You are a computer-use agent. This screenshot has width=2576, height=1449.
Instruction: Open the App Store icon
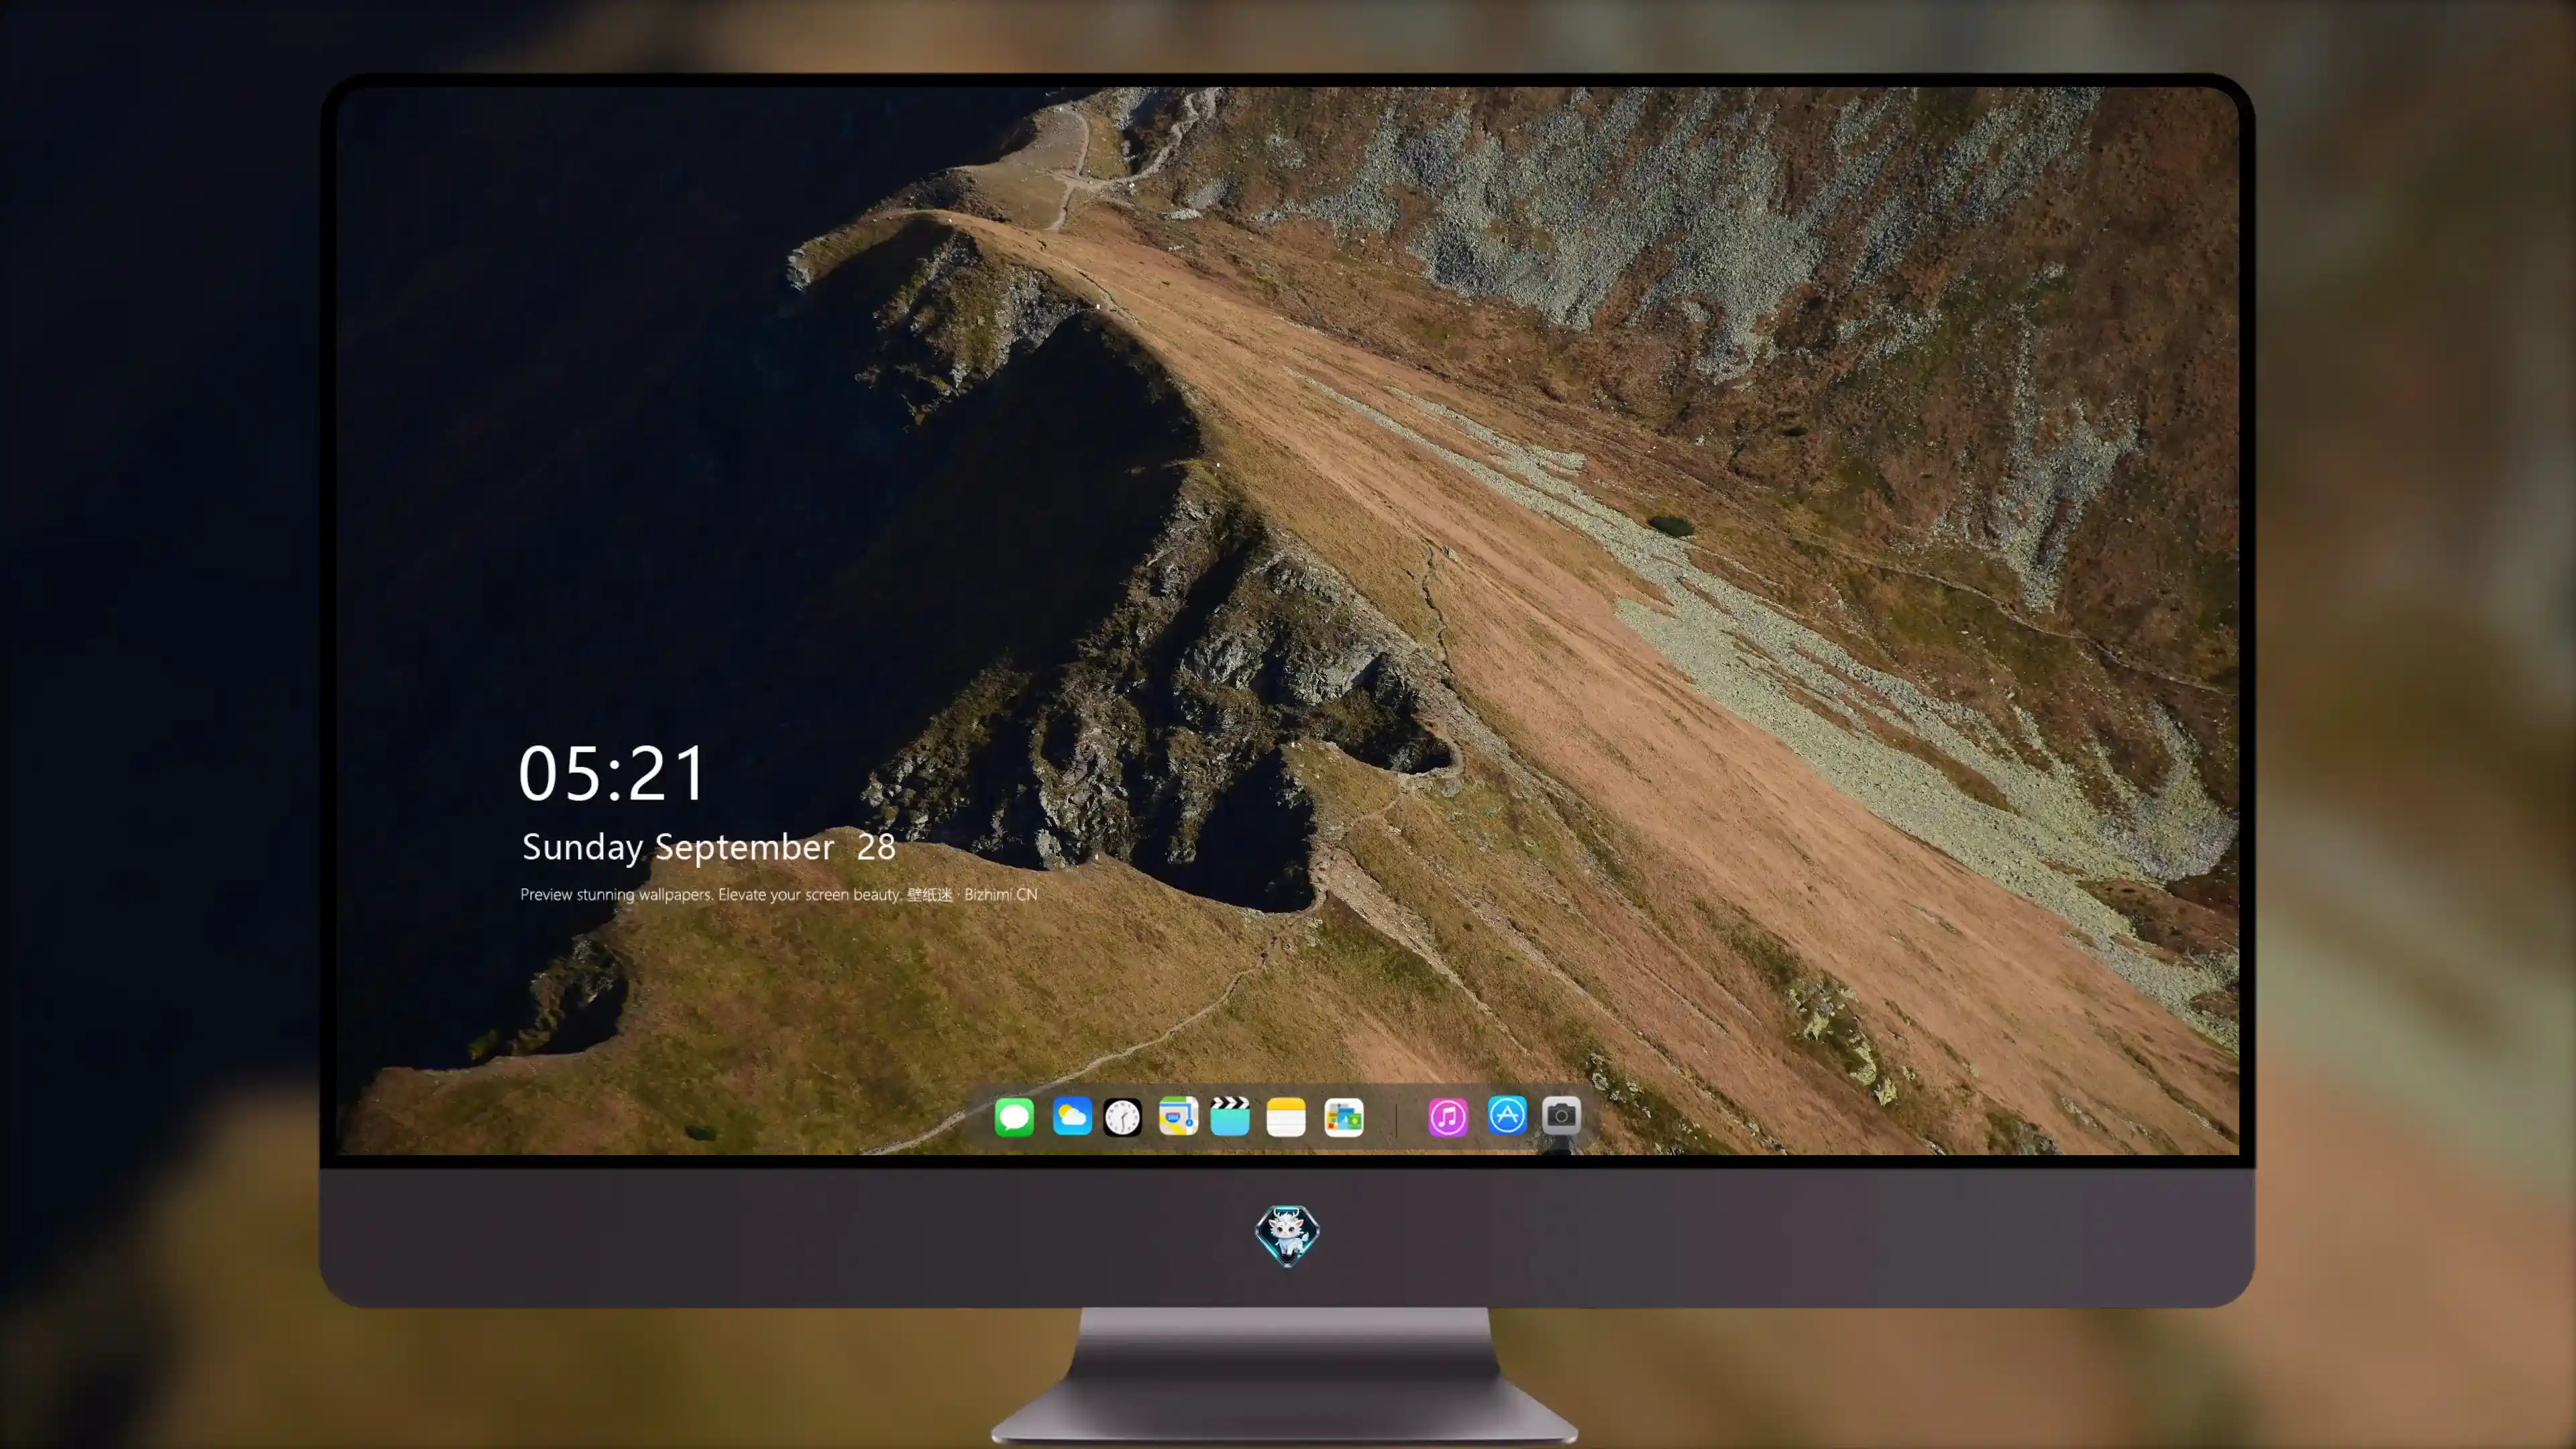[1507, 1115]
